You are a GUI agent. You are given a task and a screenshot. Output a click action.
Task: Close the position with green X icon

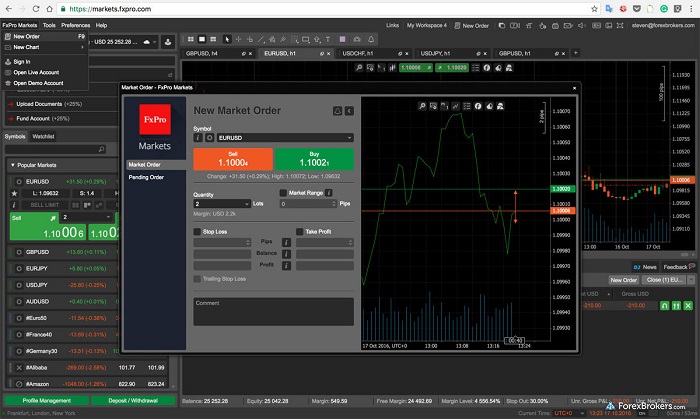pos(688,306)
